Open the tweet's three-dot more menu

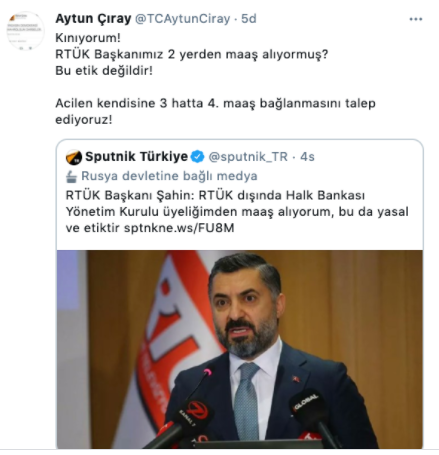[416, 19]
